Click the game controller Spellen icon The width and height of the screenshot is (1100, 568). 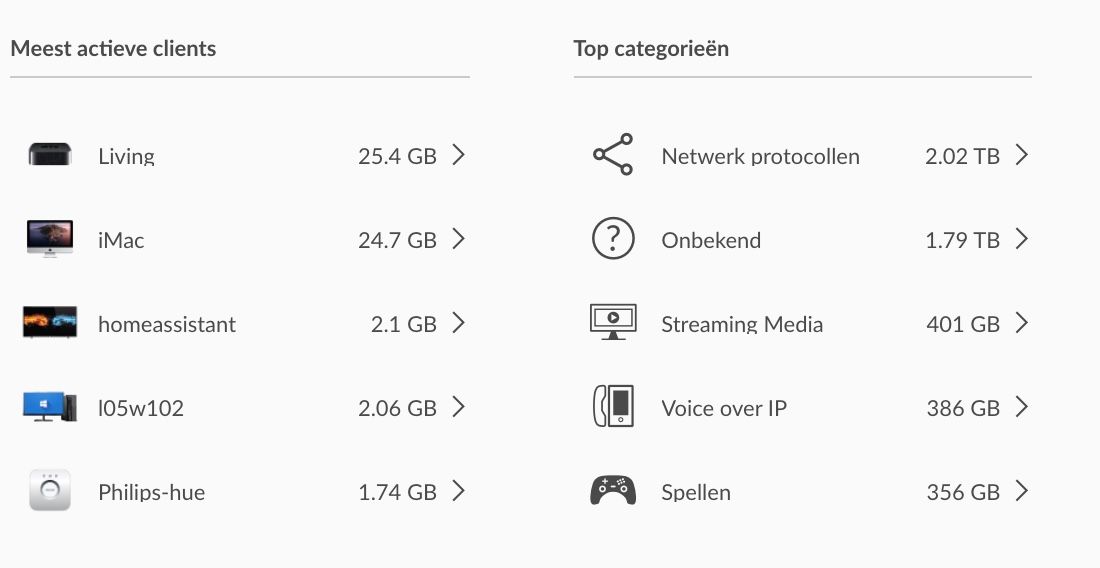(613, 490)
